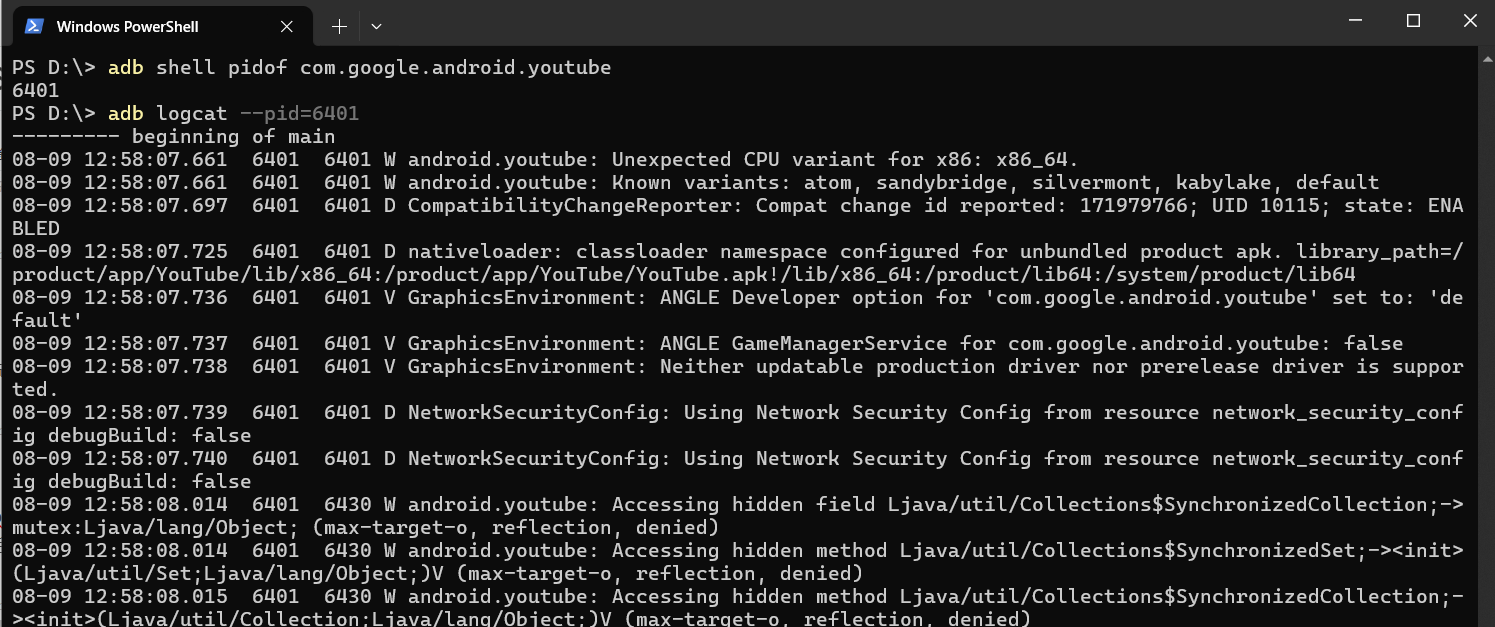Click the GameManagerService false log line
The image size is (1495, 627).
tap(700, 343)
